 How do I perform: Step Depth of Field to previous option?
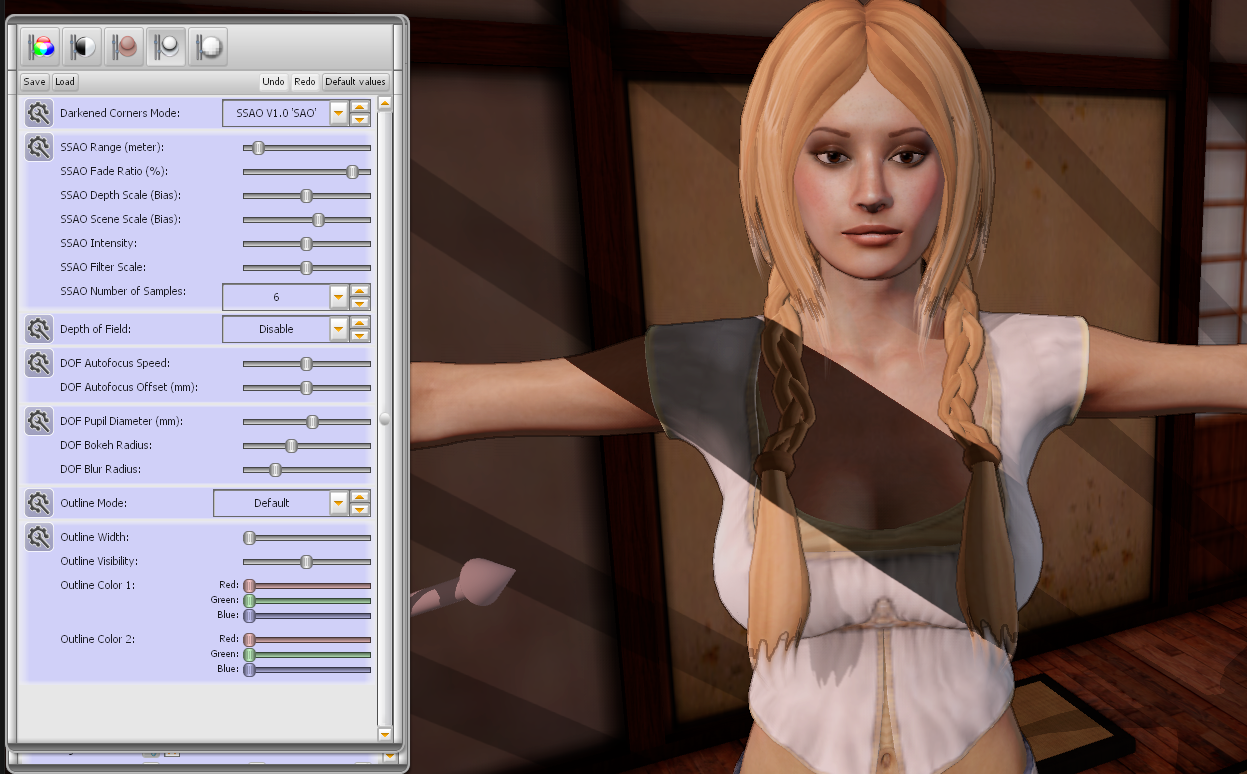pos(361,323)
